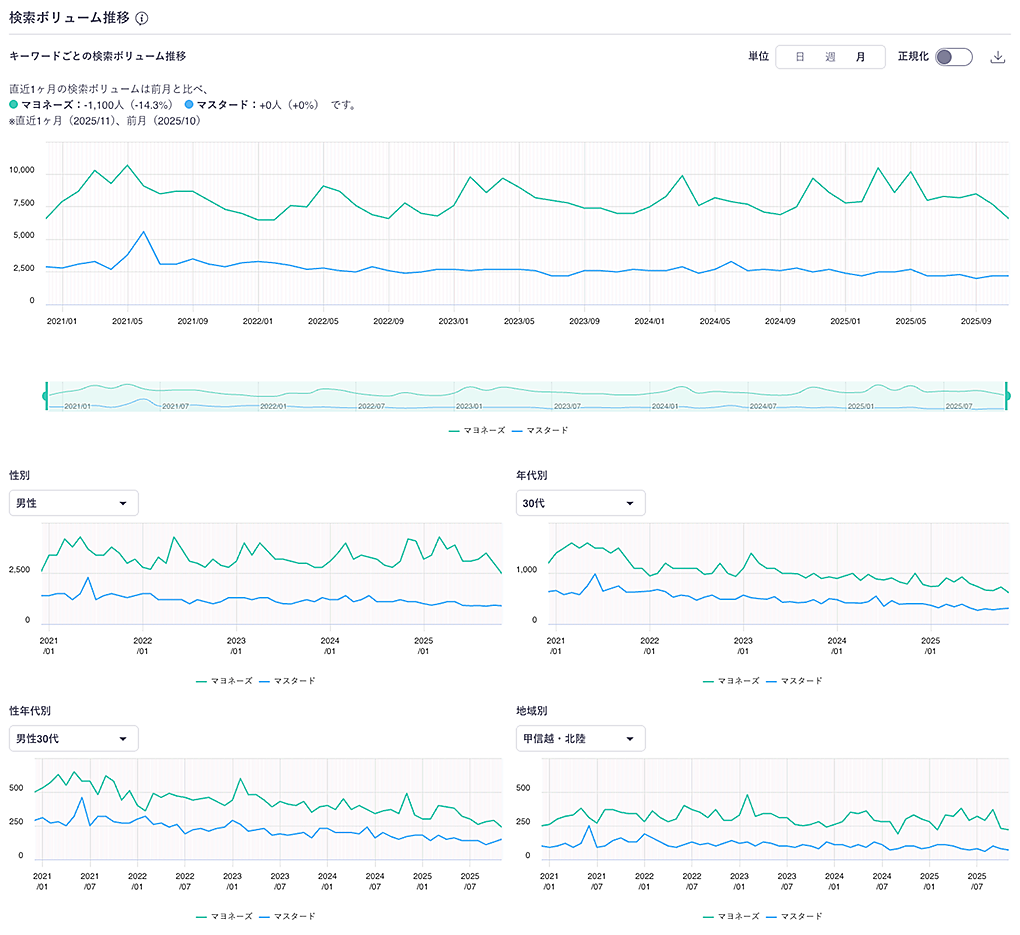1020x935 pixels.
Task: Hide マヨネーズ series in 性別 chart legend
Action: (225, 680)
